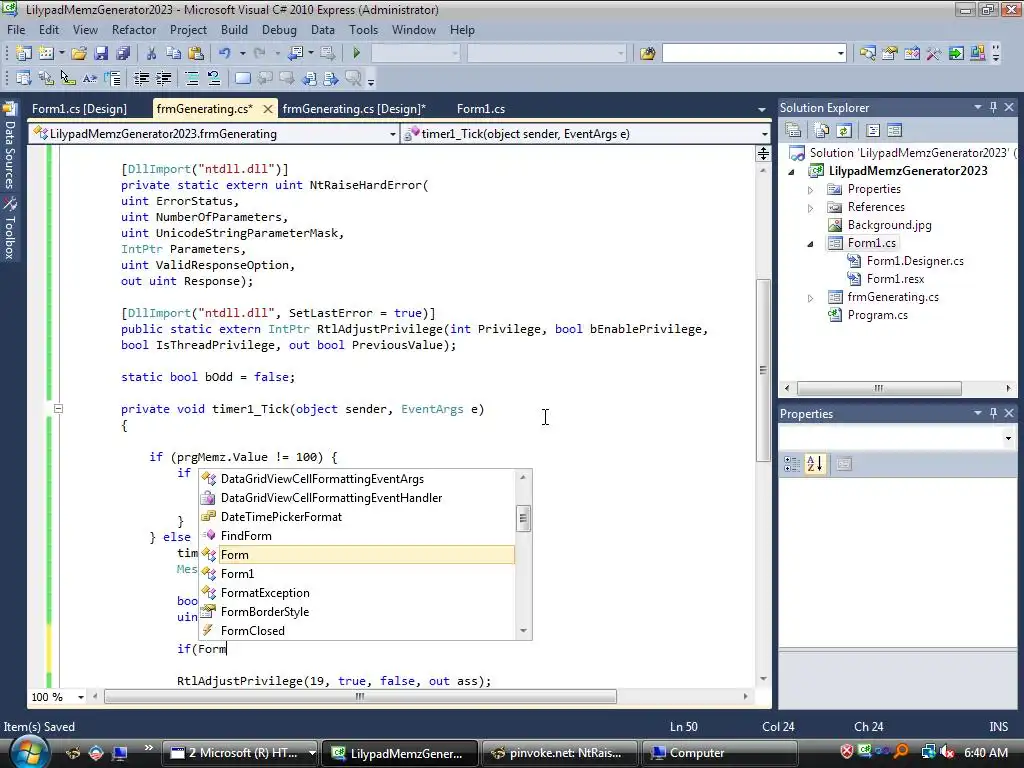Viewport: 1024px width, 768px height.
Task: Open the class selector dropdown frmGenerating
Action: [392, 134]
